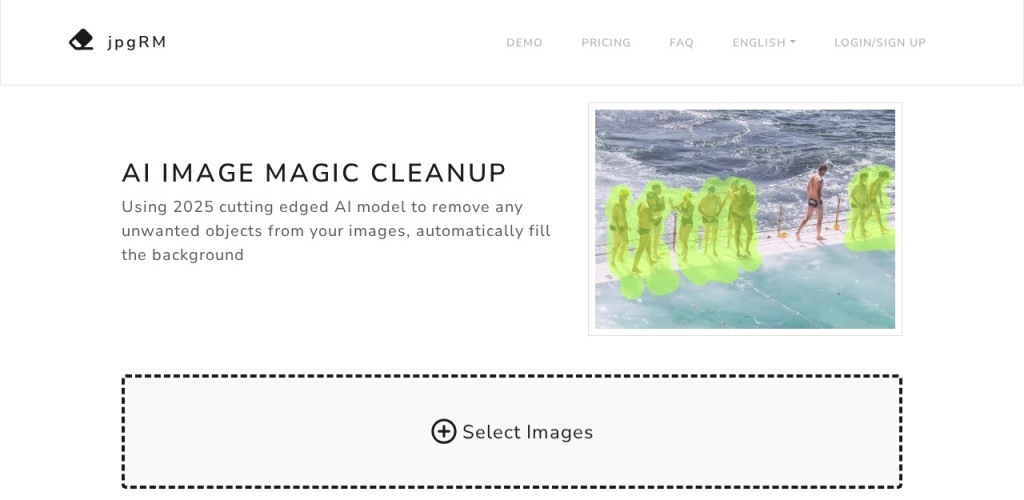Open the beach demo photo thumbnail

pyautogui.click(x=745, y=219)
